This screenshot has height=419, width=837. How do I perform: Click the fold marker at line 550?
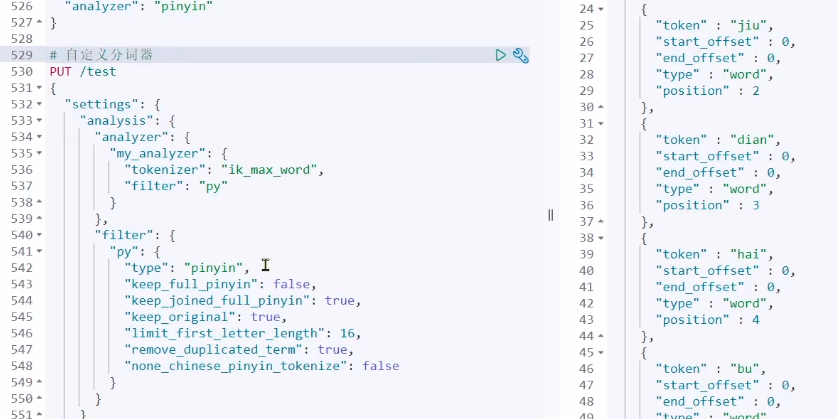point(40,399)
